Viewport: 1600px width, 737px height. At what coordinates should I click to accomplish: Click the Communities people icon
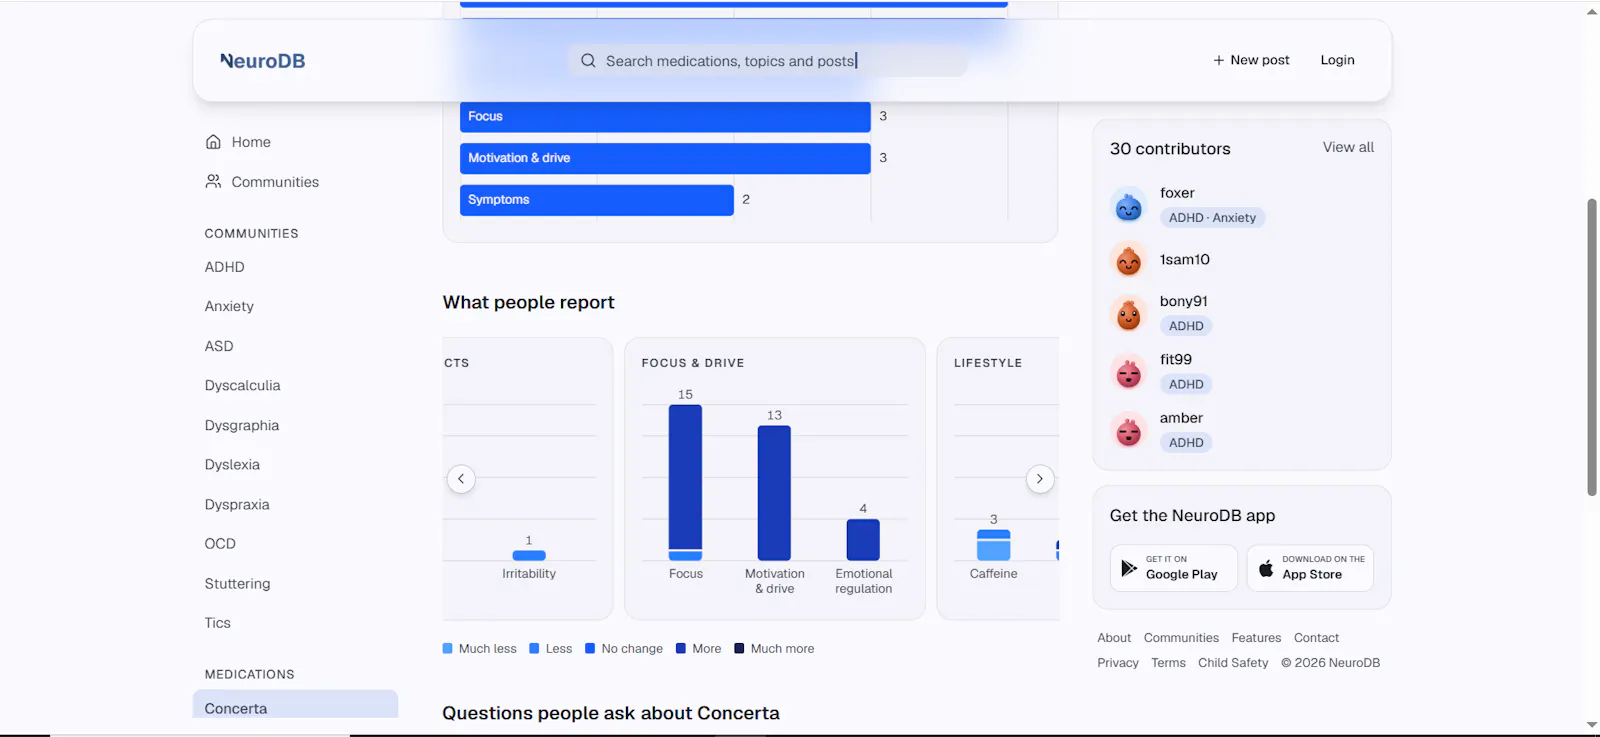coord(213,182)
